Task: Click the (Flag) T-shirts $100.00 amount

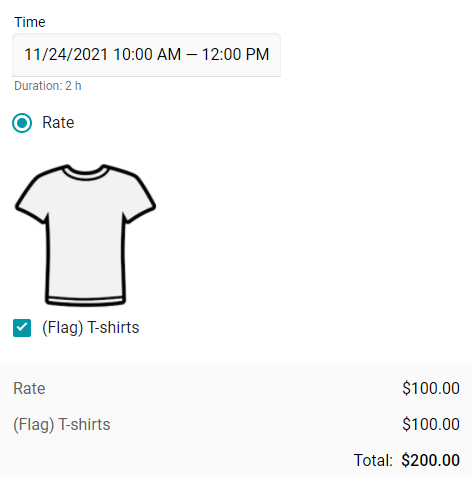Action: pyautogui.click(x=431, y=424)
